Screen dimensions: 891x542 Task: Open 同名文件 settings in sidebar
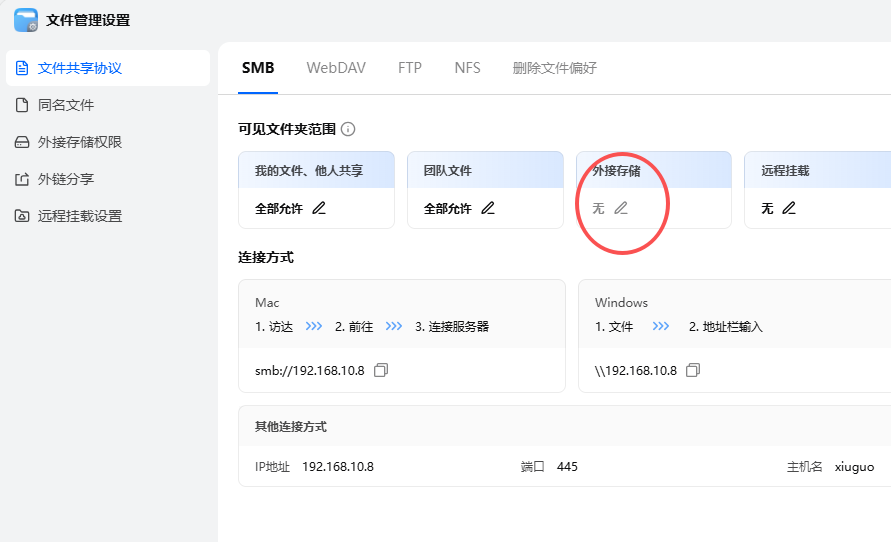[66, 105]
